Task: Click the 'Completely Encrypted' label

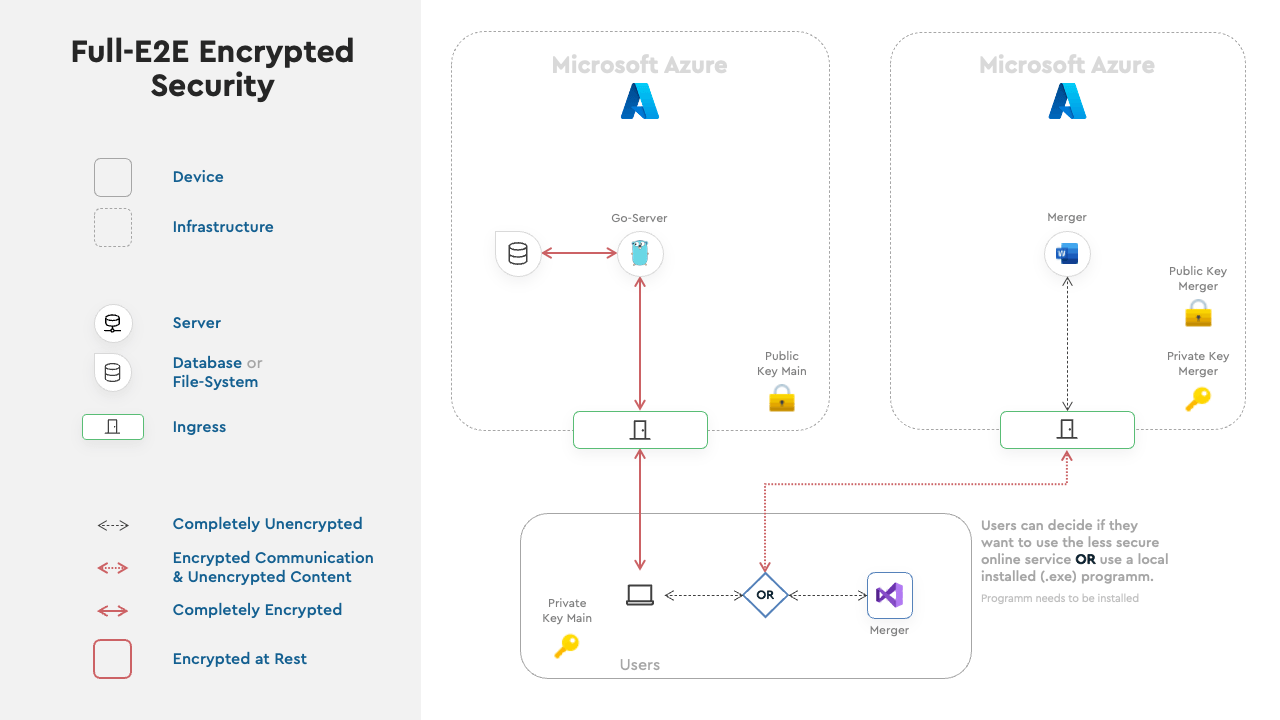Action: tap(257, 610)
